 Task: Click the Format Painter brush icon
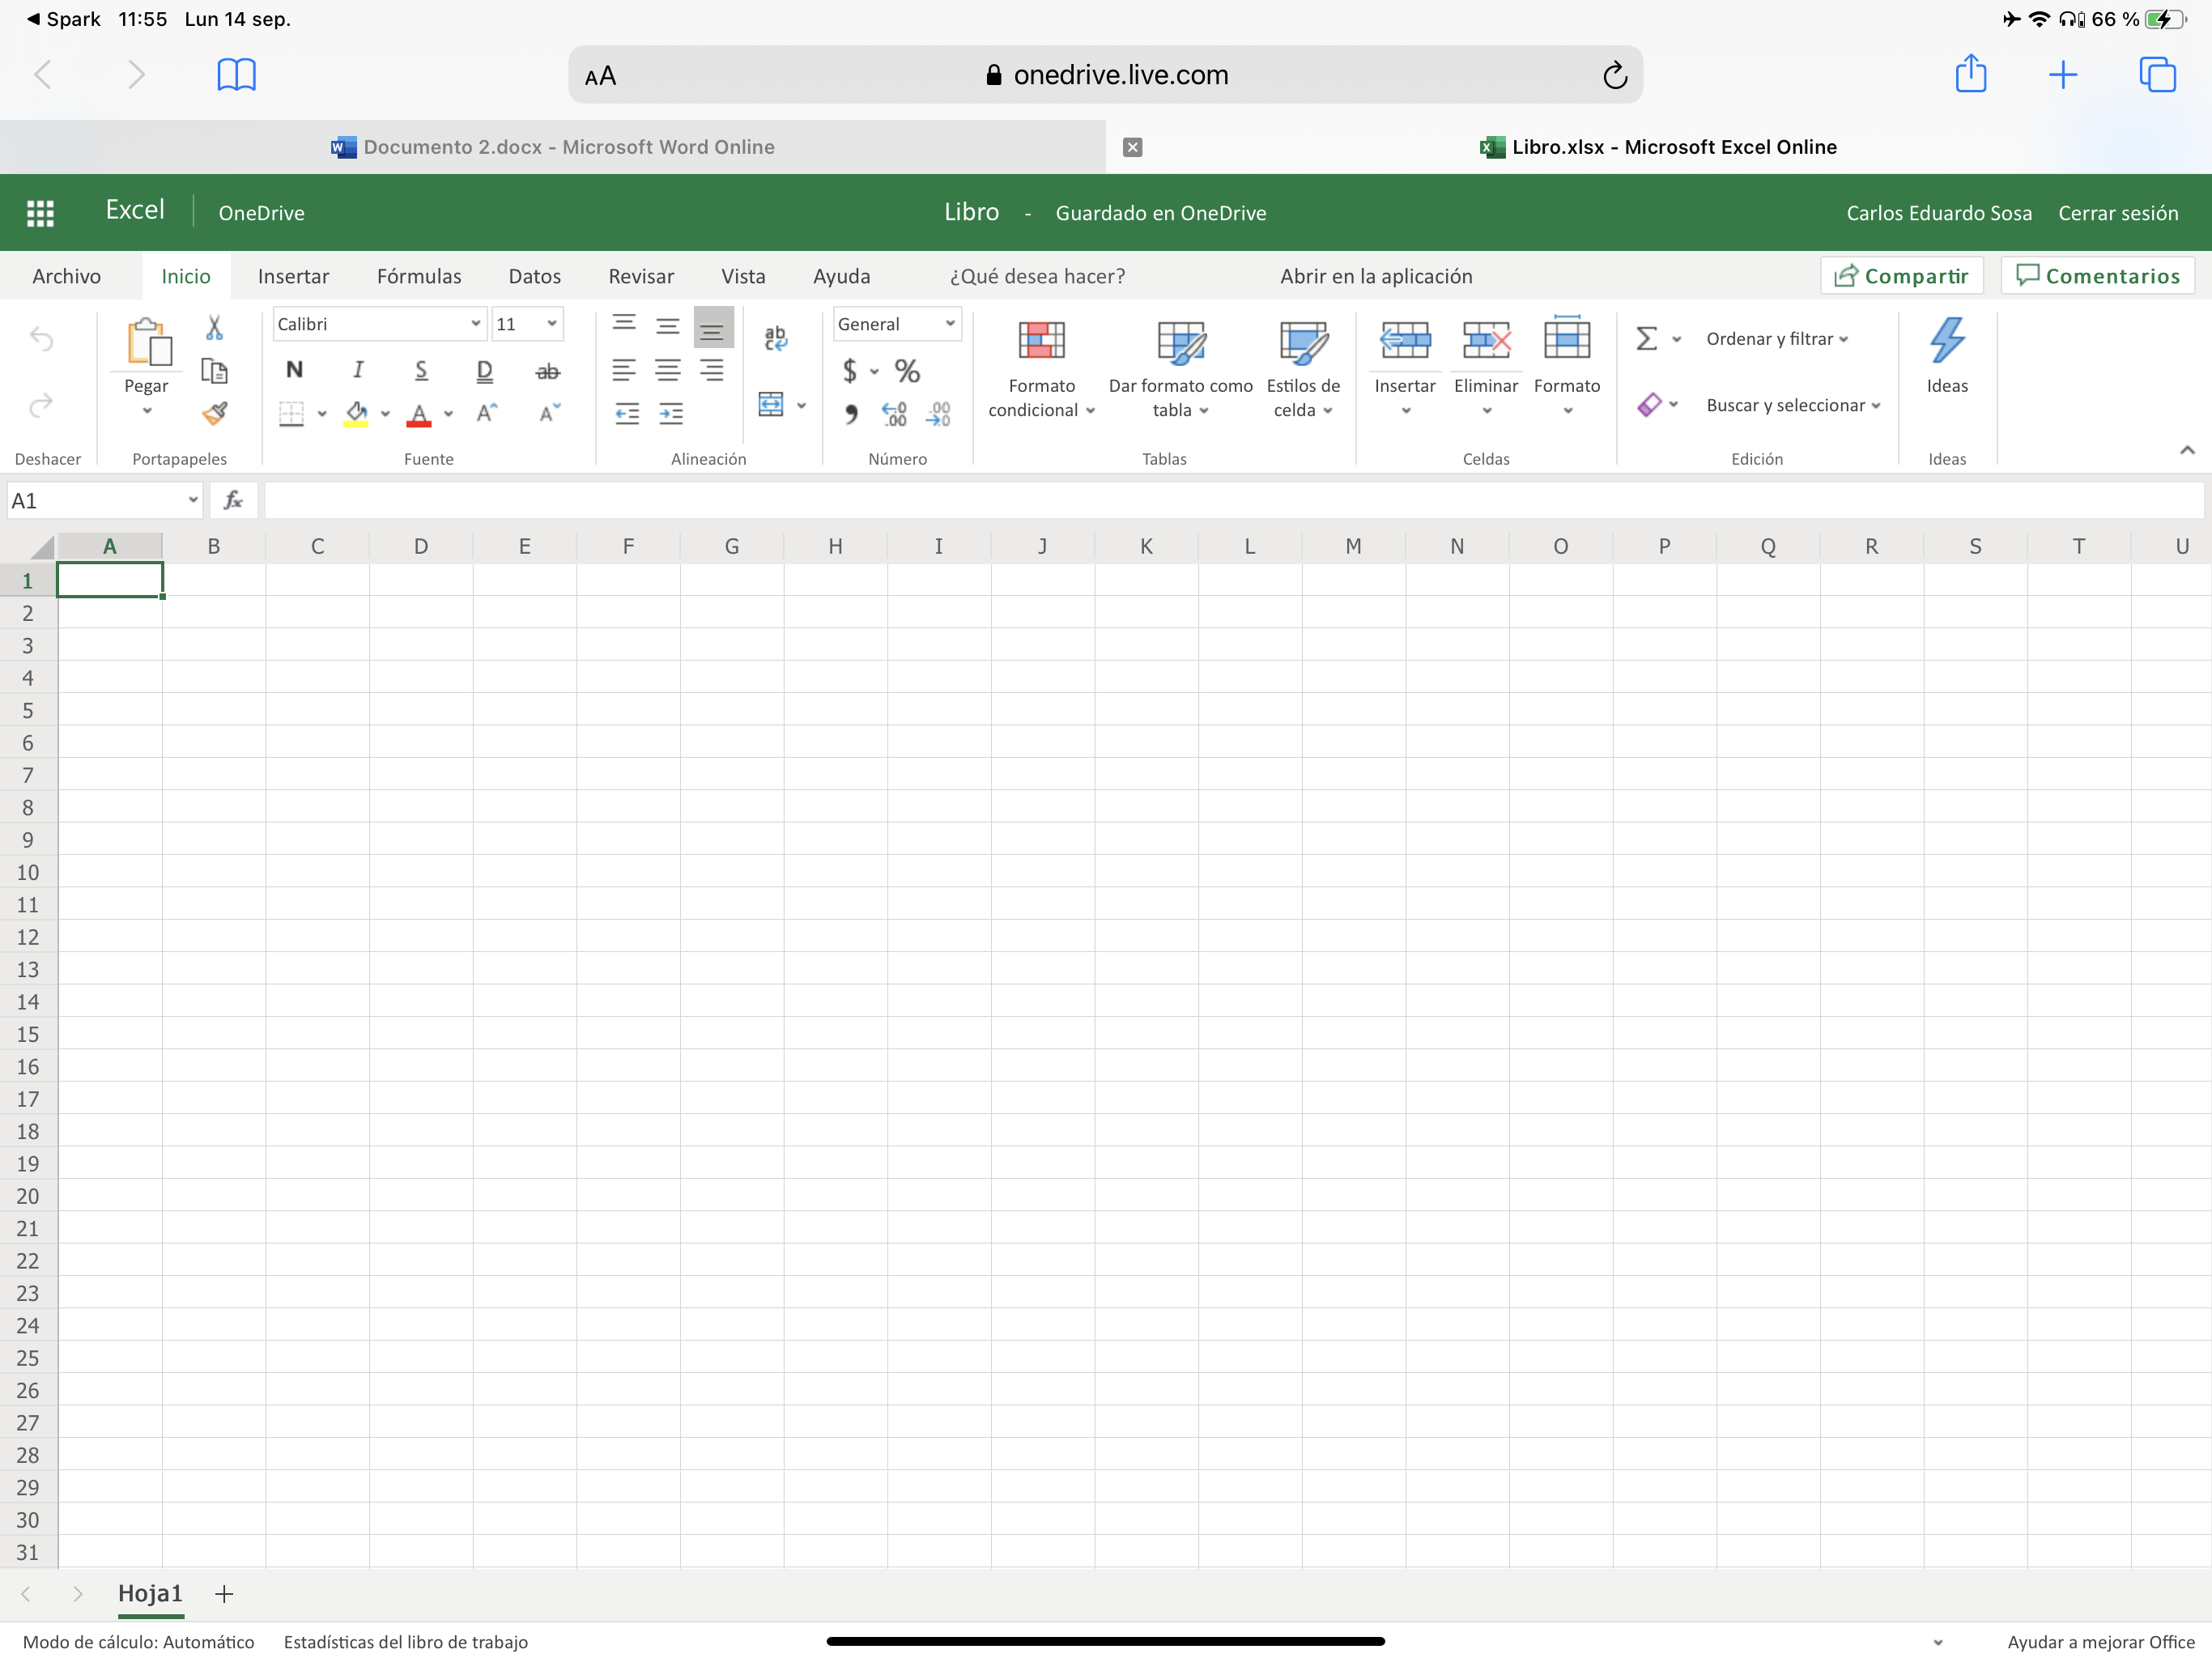point(214,413)
